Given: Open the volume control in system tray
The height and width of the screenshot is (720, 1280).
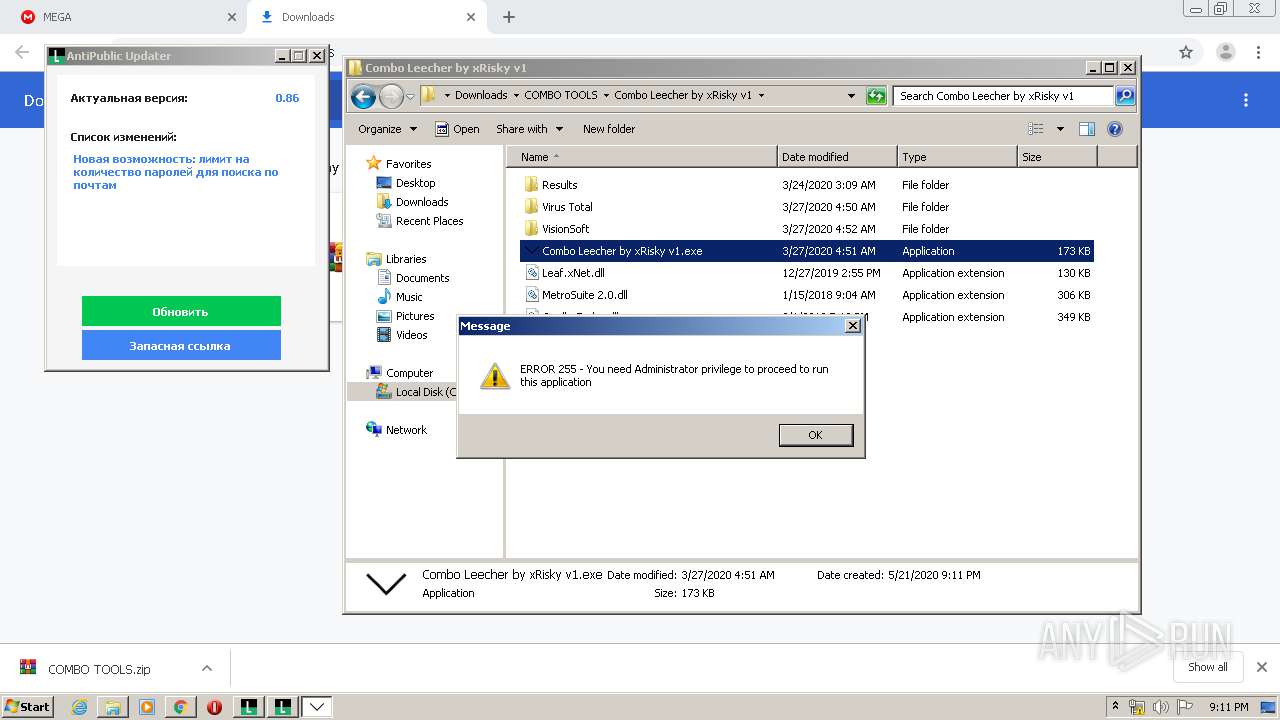Looking at the screenshot, I should click(x=1160, y=707).
